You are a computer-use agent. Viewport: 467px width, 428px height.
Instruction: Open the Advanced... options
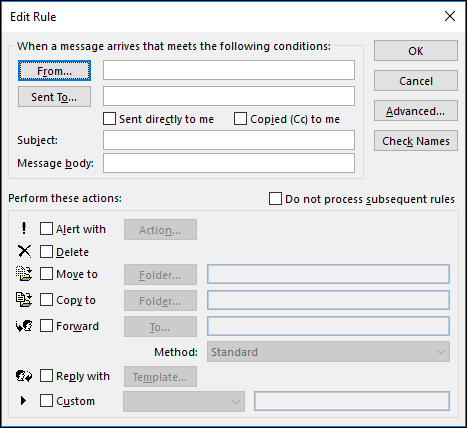point(416,111)
